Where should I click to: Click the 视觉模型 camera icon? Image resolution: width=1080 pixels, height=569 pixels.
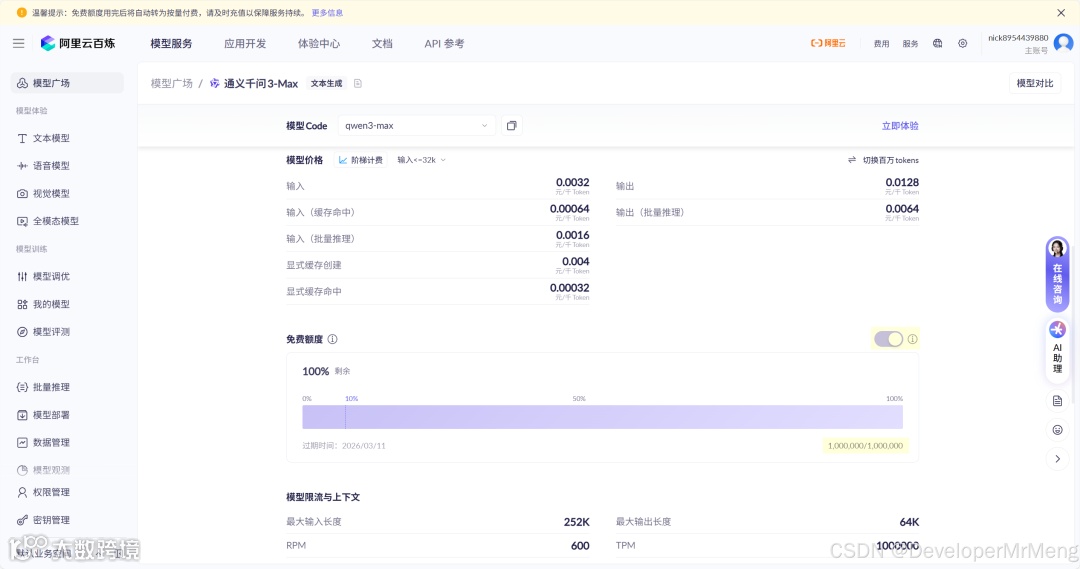tap(22, 194)
